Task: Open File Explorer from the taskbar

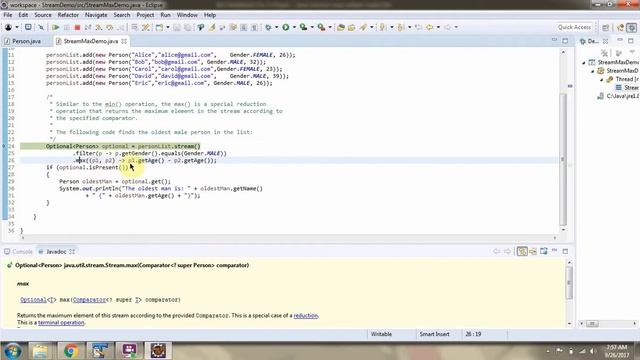Action: (x=40, y=350)
